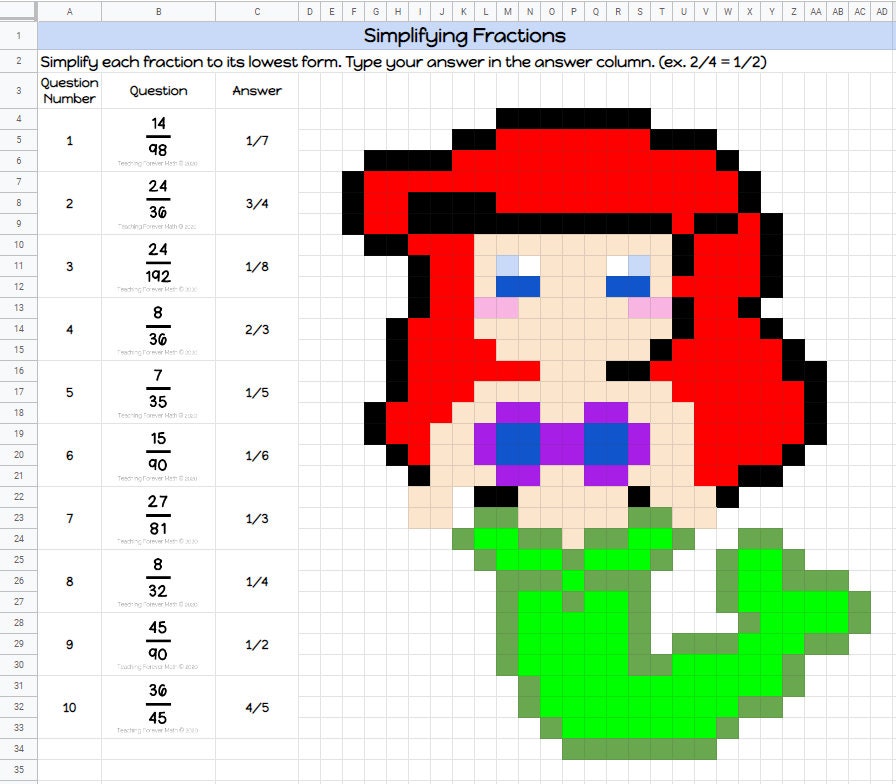
Task: Select question number 10 cell
Action: coord(68,707)
